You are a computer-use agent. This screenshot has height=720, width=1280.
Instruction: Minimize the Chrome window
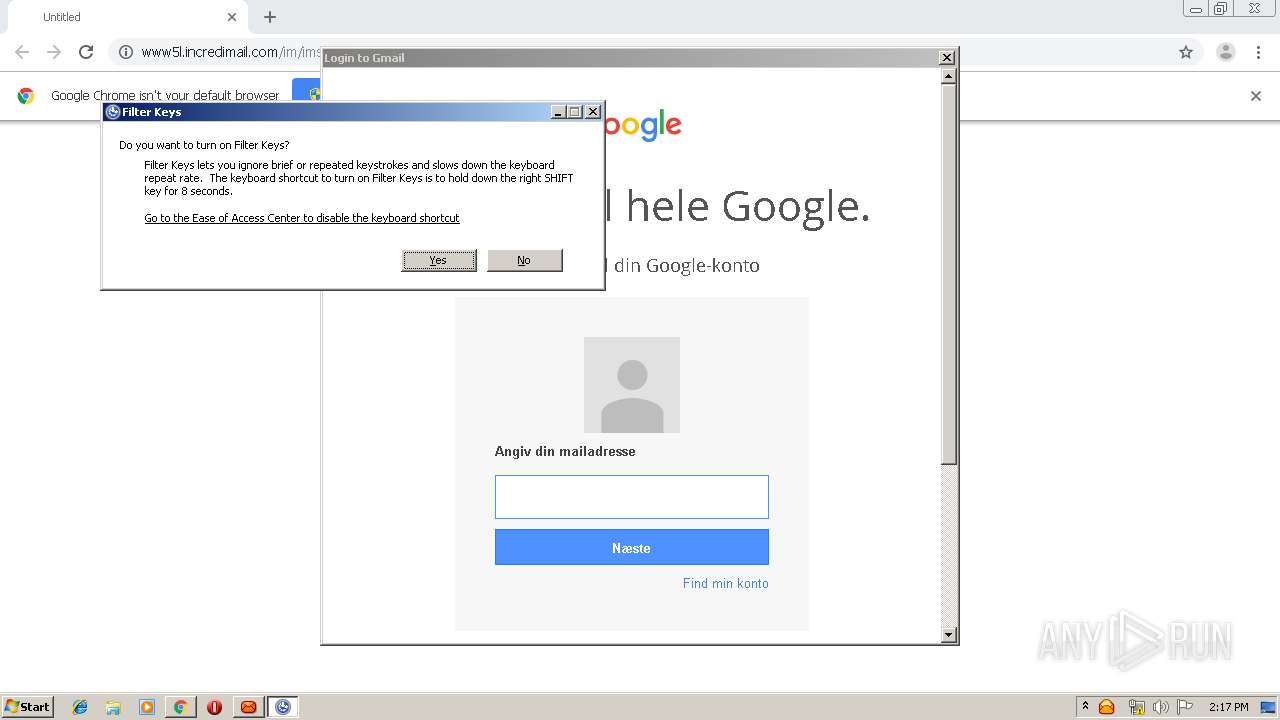[1196, 8]
